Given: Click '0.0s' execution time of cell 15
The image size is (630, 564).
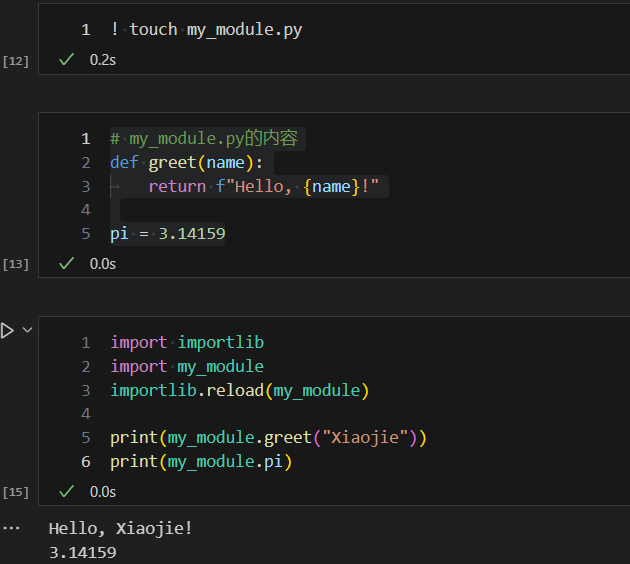Looking at the screenshot, I should click(103, 492).
